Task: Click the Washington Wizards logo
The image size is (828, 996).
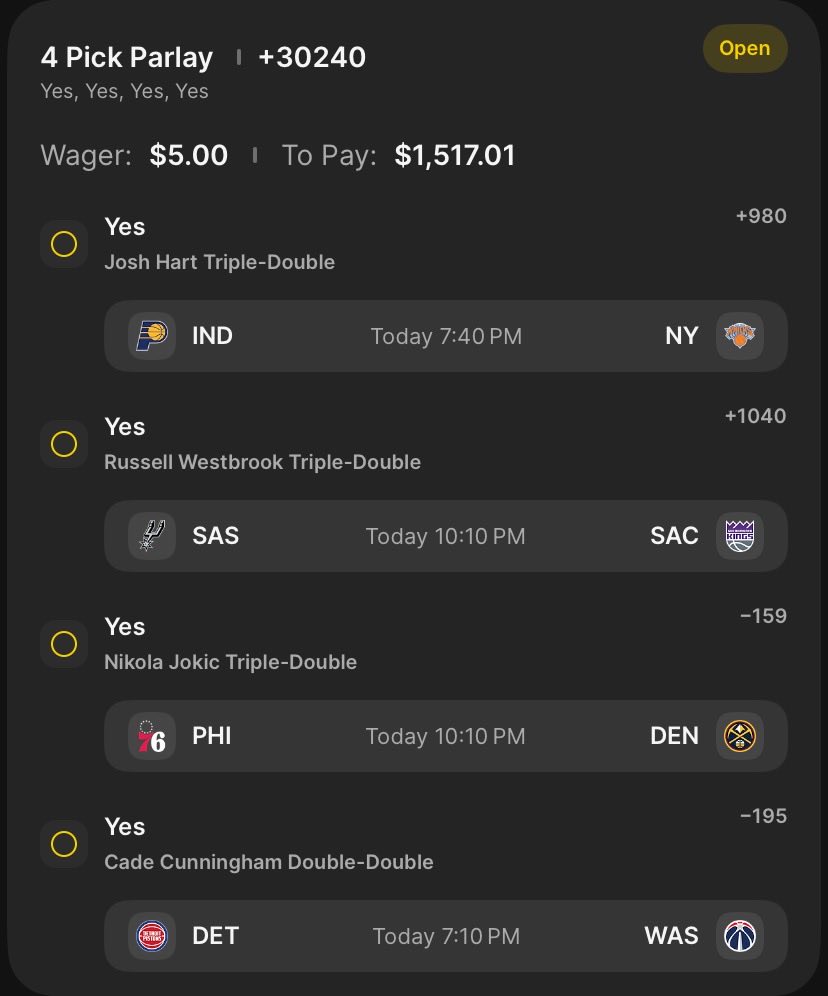Action: pyautogui.click(x=740, y=936)
